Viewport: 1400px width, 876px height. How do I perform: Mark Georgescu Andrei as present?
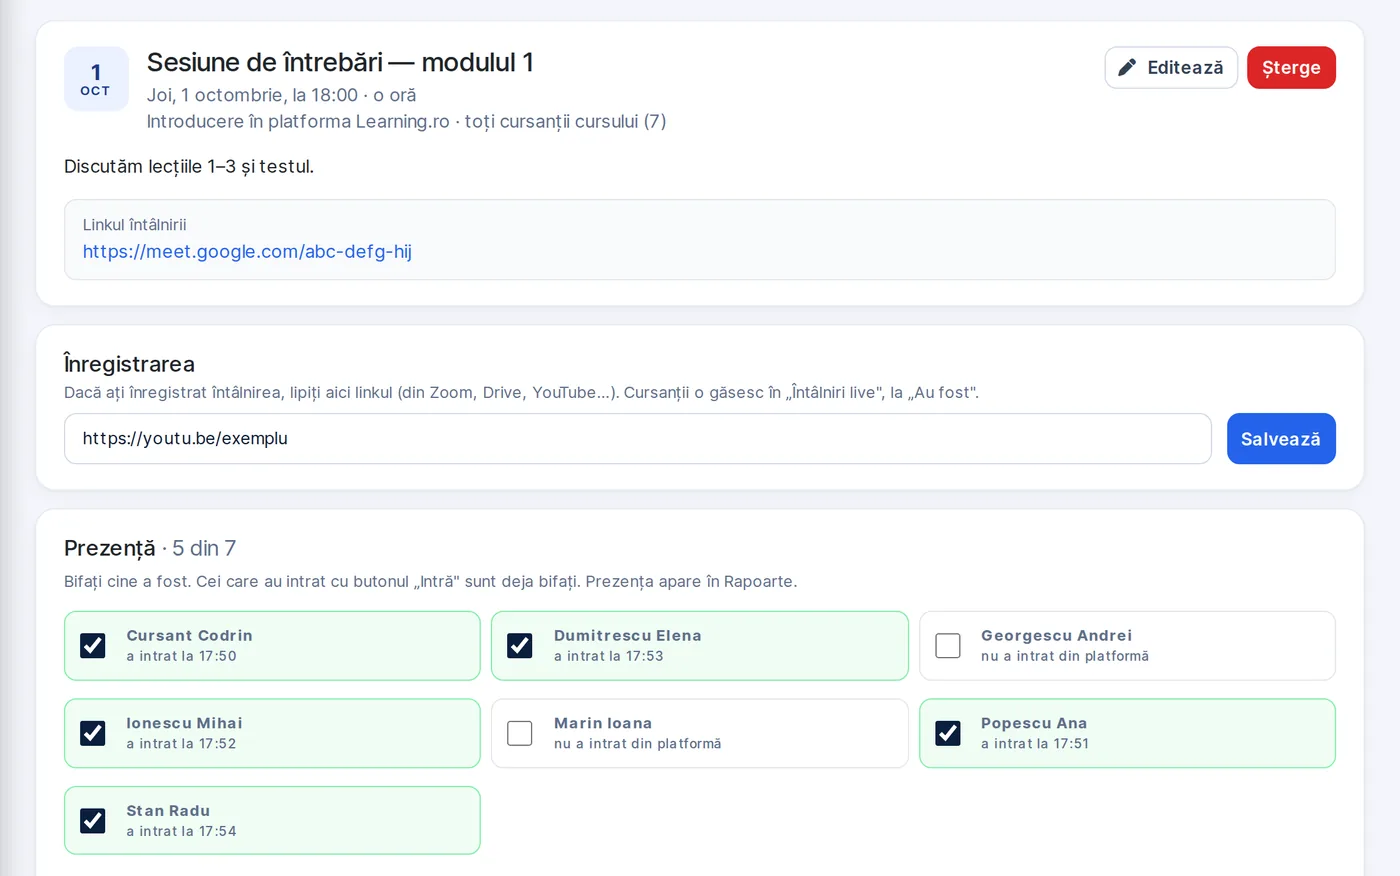(948, 646)
